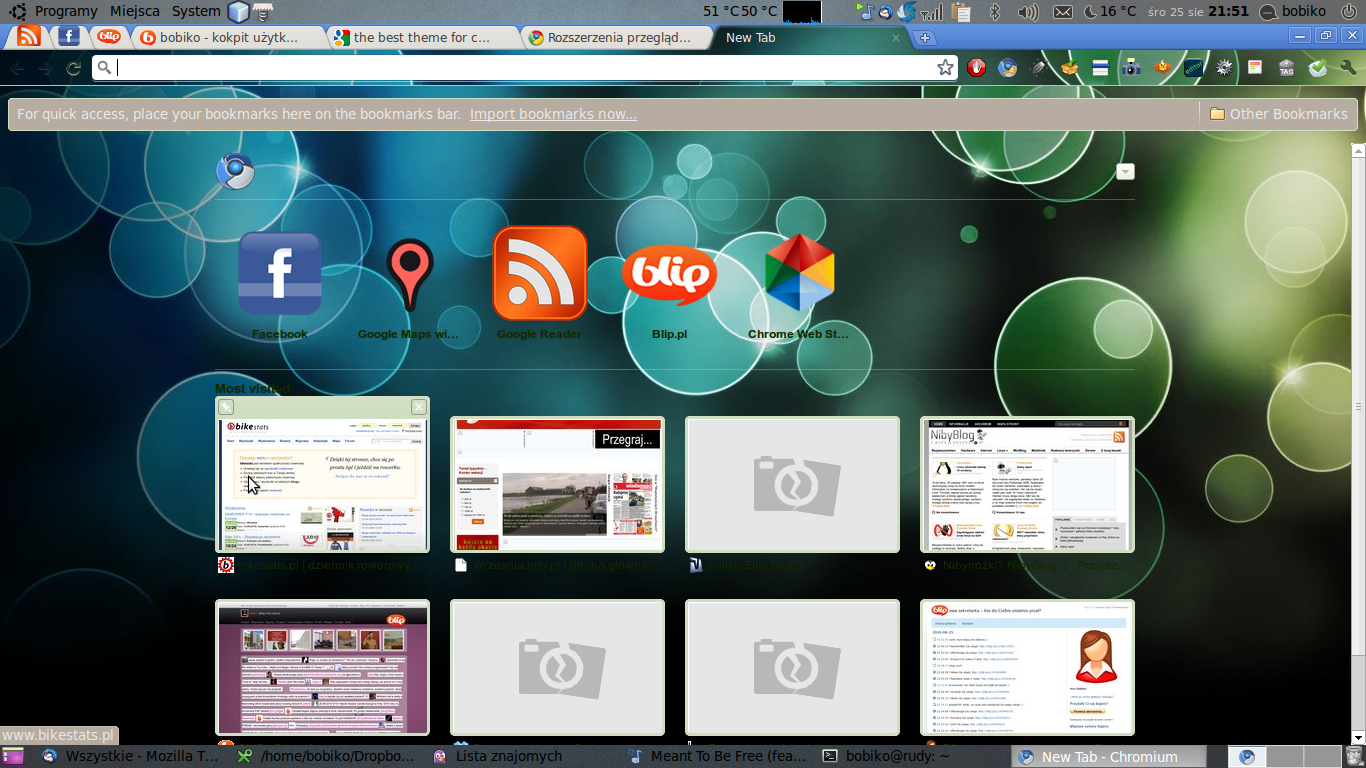Open the bikestats.pl most-visited thumbnail

pos(322,484)
